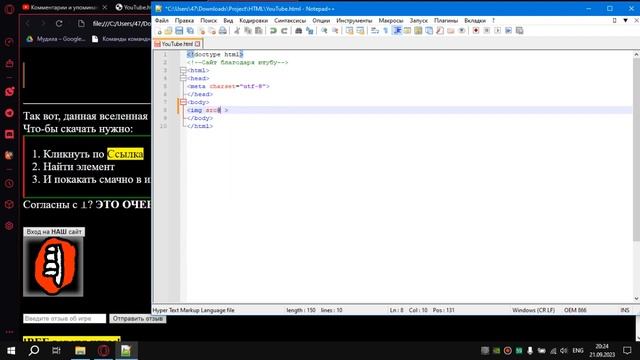The height and width of the screenshot is (360, 640).
Task: Click the Отправить отзыв button
Action: point(138,318)
